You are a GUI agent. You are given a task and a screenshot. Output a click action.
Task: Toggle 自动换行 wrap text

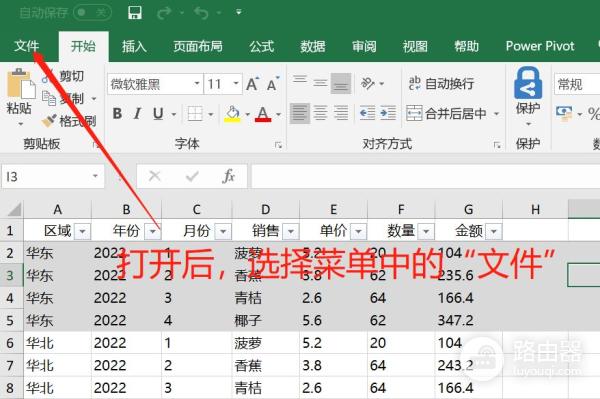[x=441, y=83]
